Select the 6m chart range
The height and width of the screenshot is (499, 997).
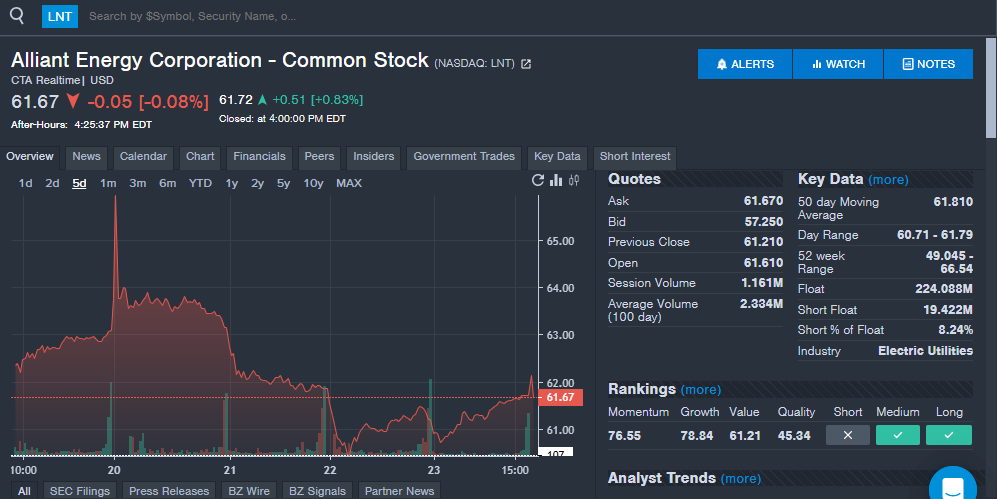[x=167, y=183]
